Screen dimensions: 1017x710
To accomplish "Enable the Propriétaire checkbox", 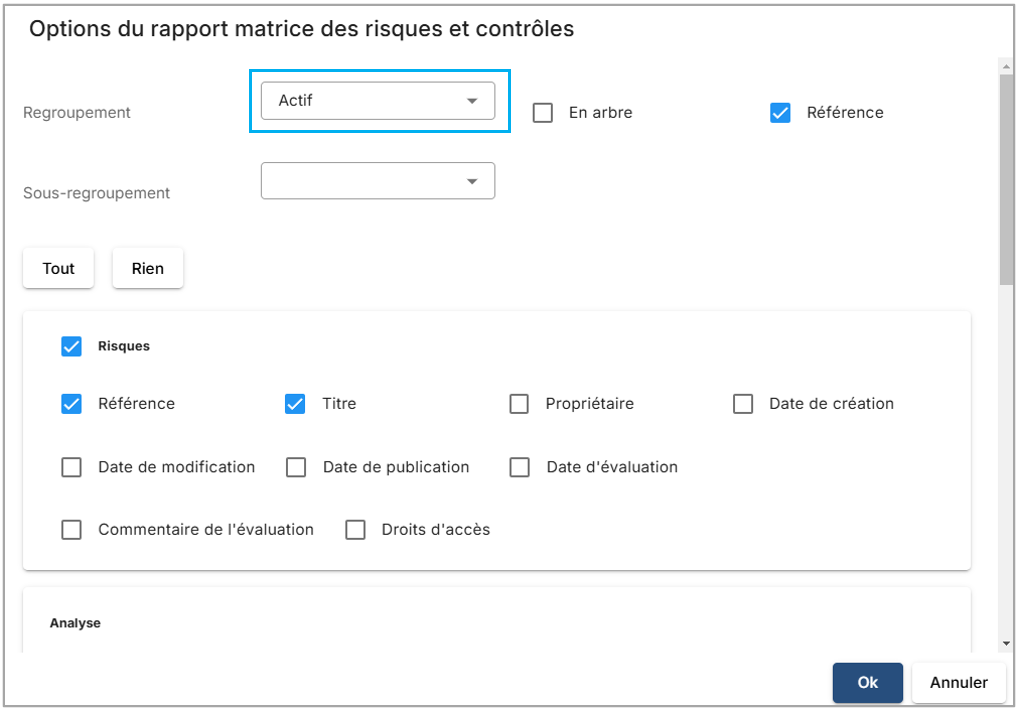I will [x=519, y=404].
